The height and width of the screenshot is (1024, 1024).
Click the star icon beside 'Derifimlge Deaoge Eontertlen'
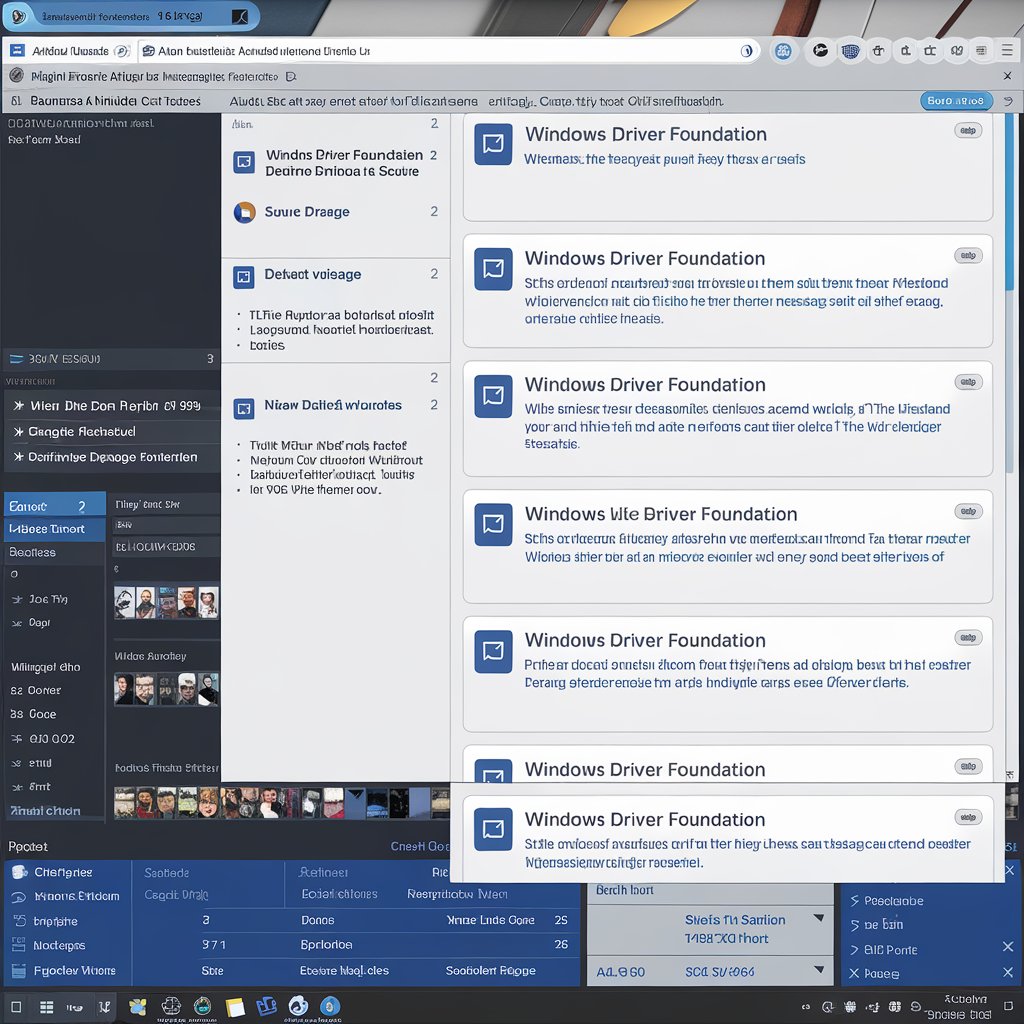pos(18,457)
